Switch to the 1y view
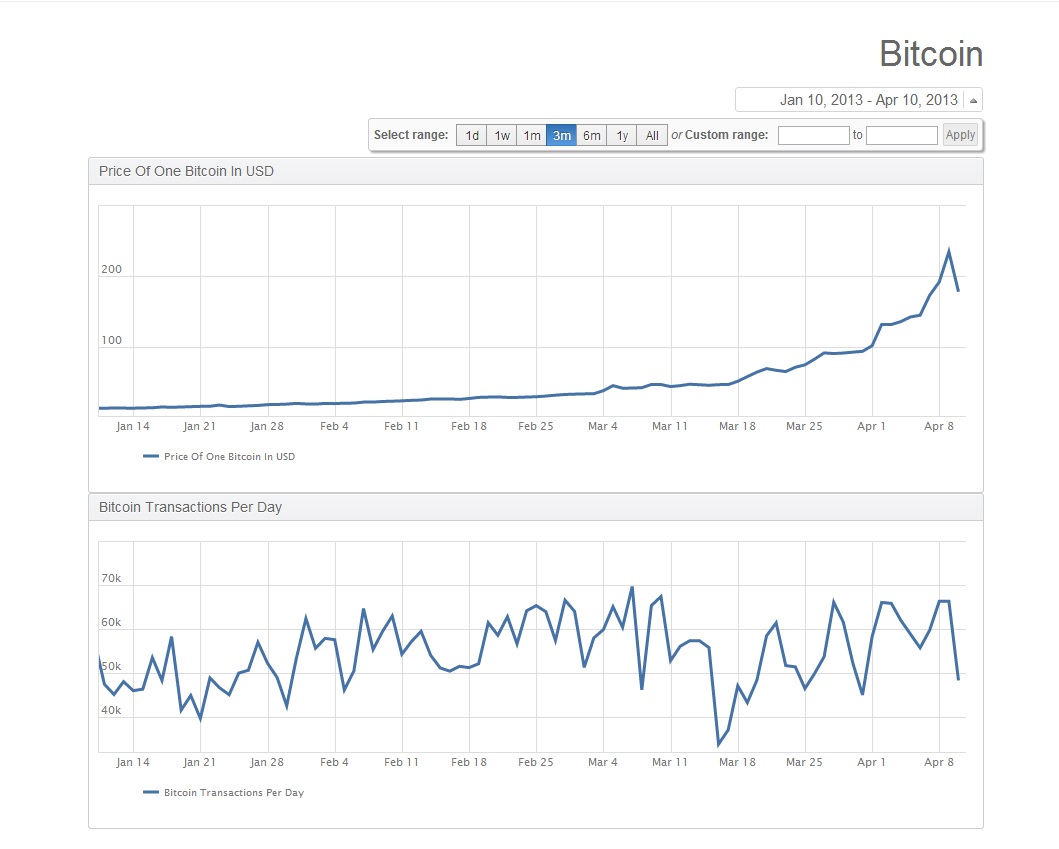 coord(621,135)
